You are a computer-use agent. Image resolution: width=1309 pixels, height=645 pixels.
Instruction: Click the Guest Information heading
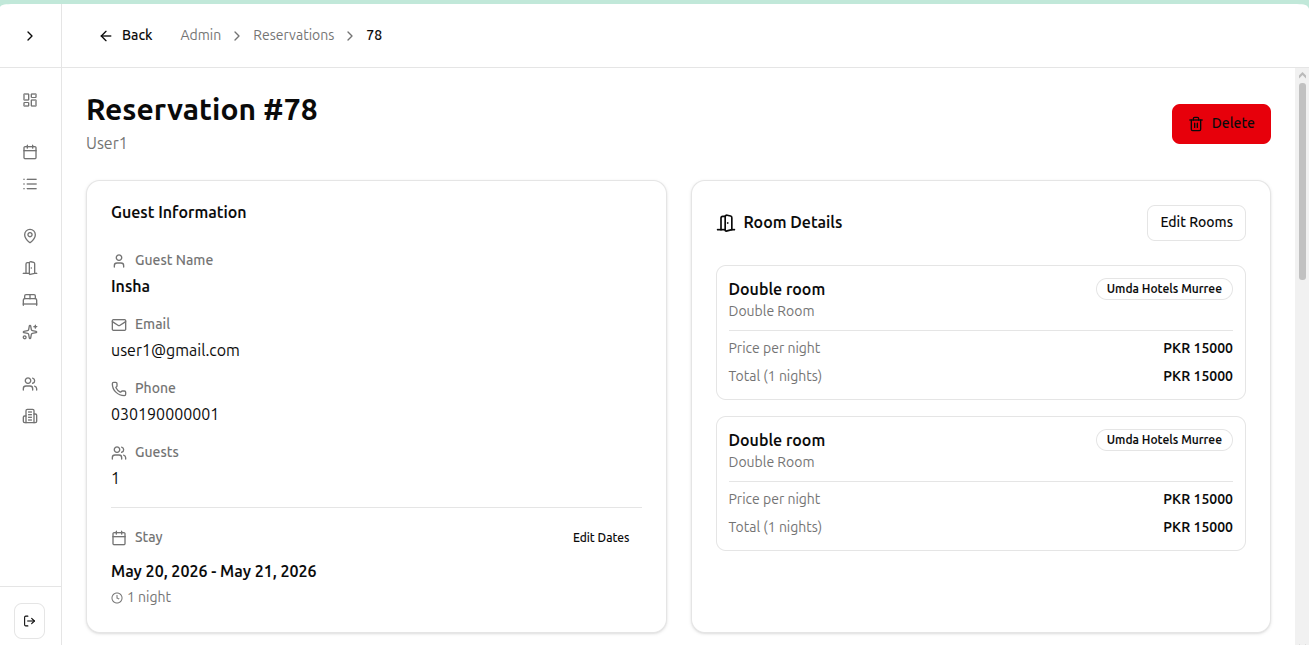(179, 212)
